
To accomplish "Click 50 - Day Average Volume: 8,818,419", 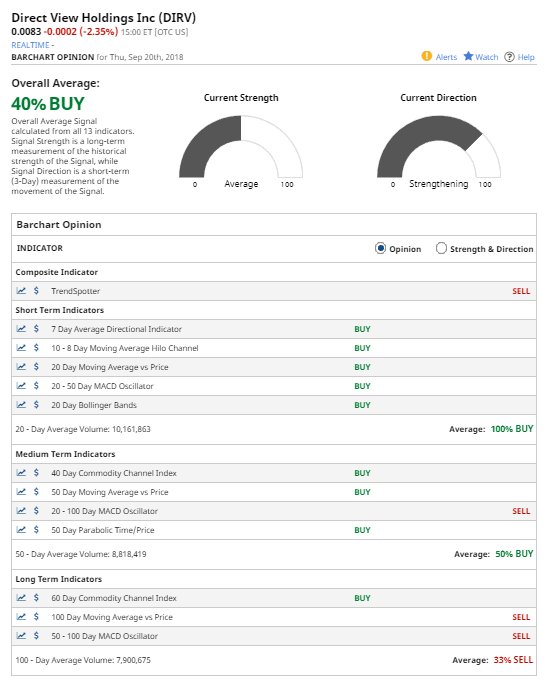I will pyautogui.click(x=81, y=554).
